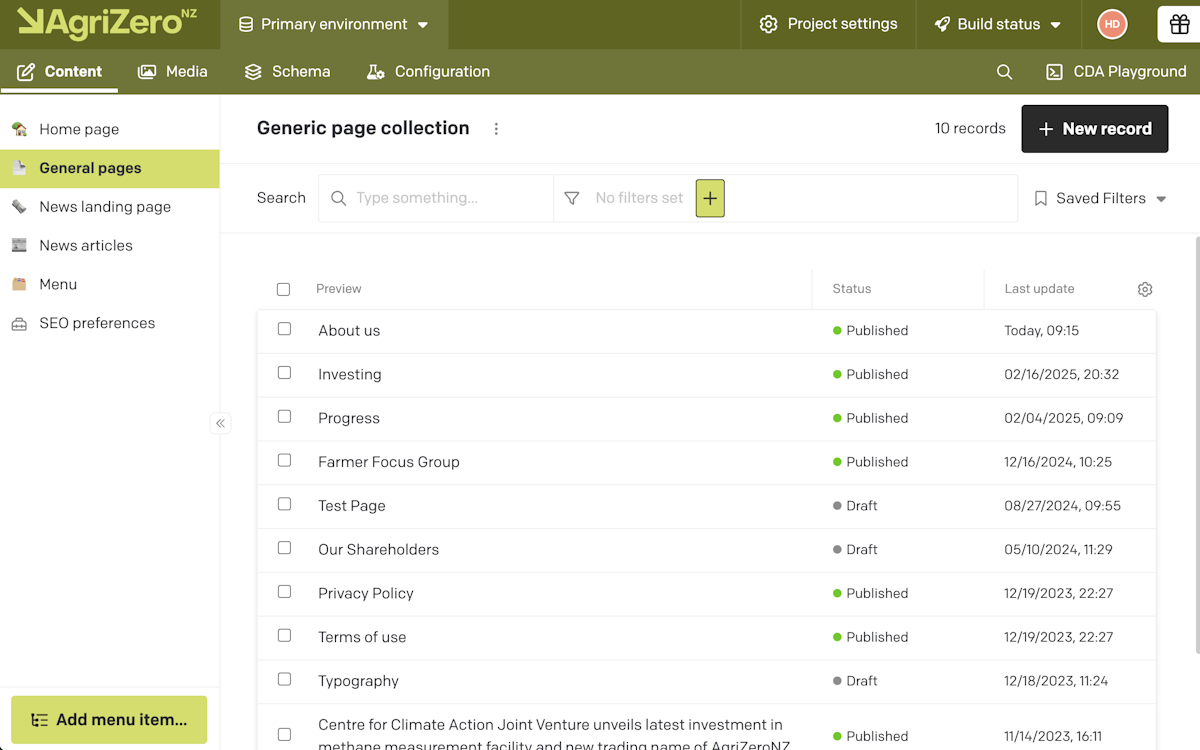Check the Farmer Focus Group row checkbox
The height and width of the screenshot is (750, 1200).
click(284, 460)
